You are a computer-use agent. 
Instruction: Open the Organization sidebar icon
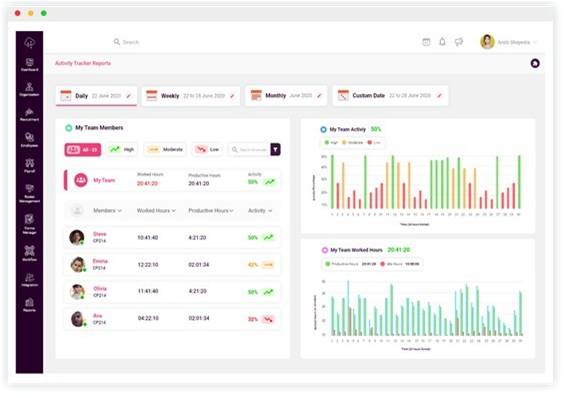[x=29, y=89]
